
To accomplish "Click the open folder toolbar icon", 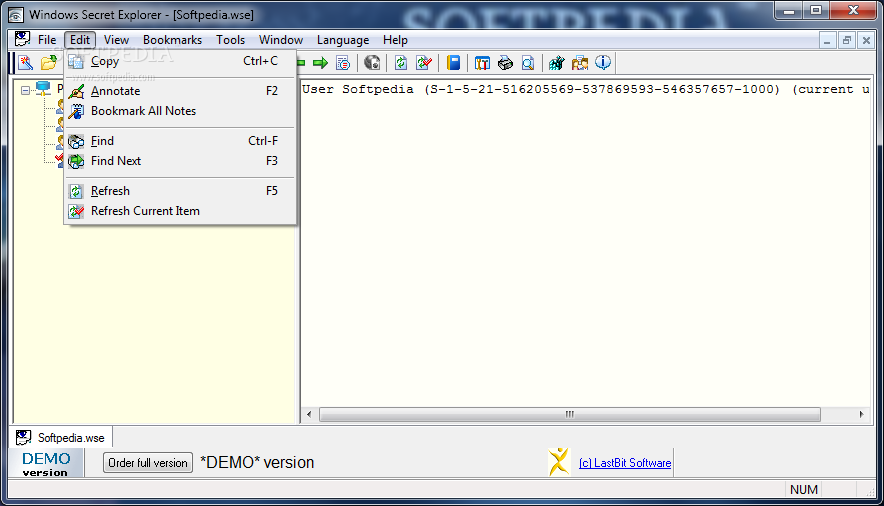I will 48,63.
